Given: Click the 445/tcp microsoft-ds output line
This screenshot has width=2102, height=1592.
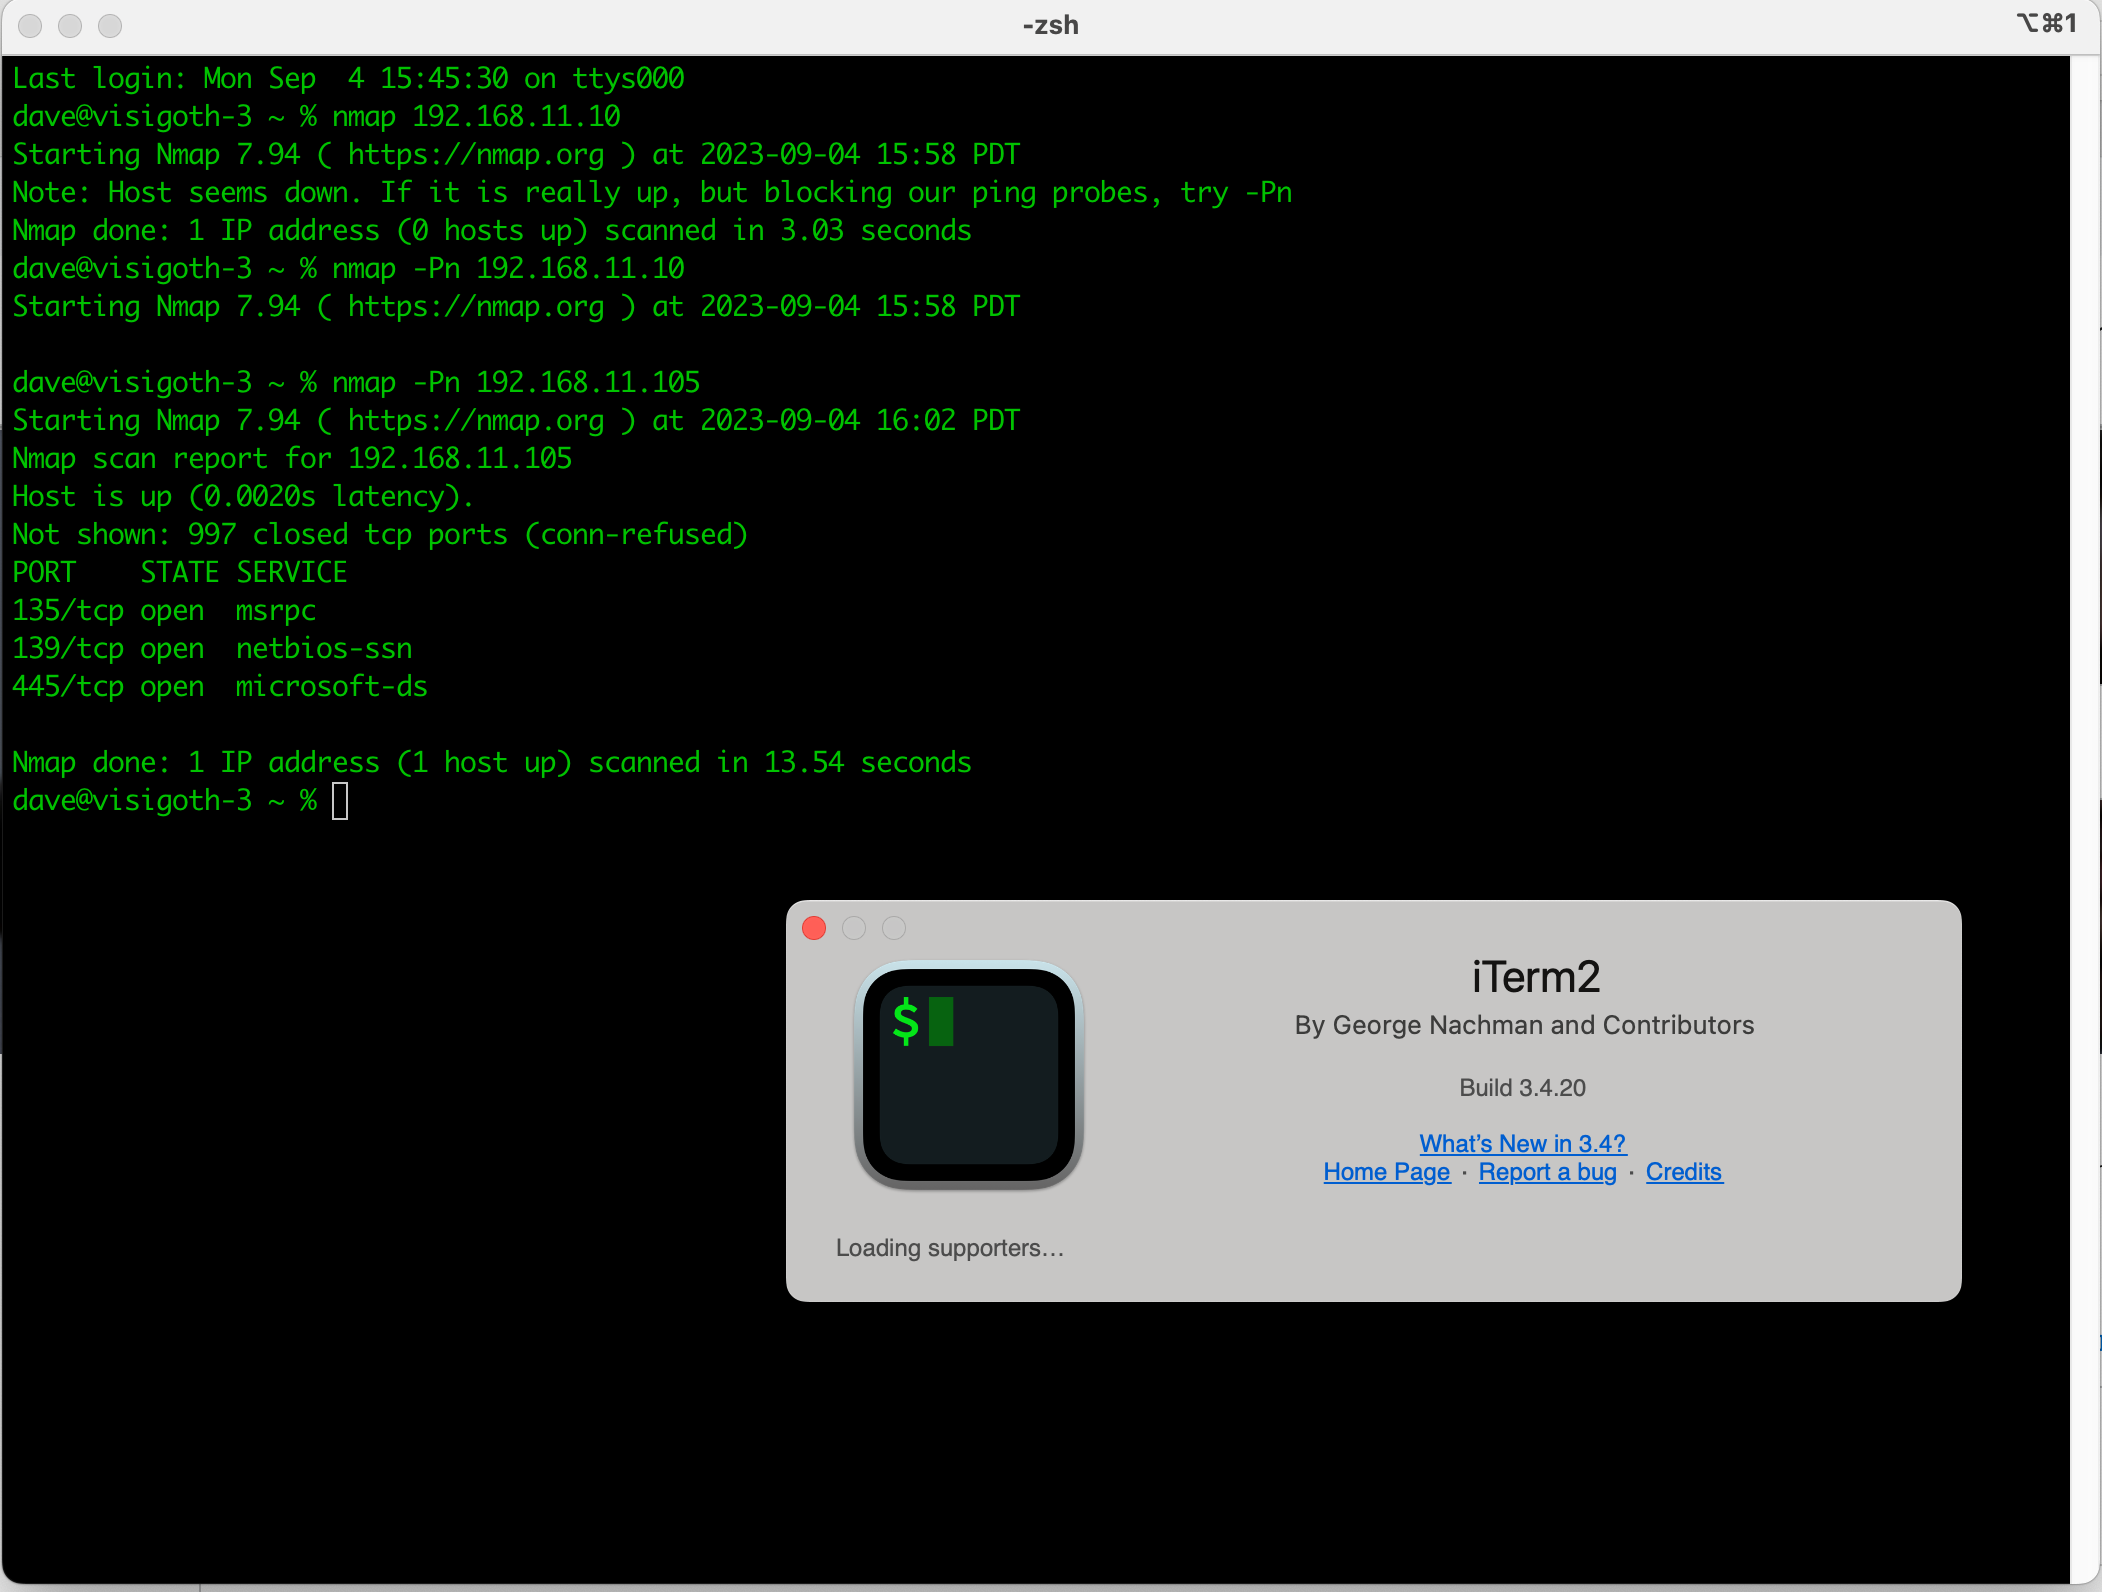Looking at the screenshot, I should [220, 687].
